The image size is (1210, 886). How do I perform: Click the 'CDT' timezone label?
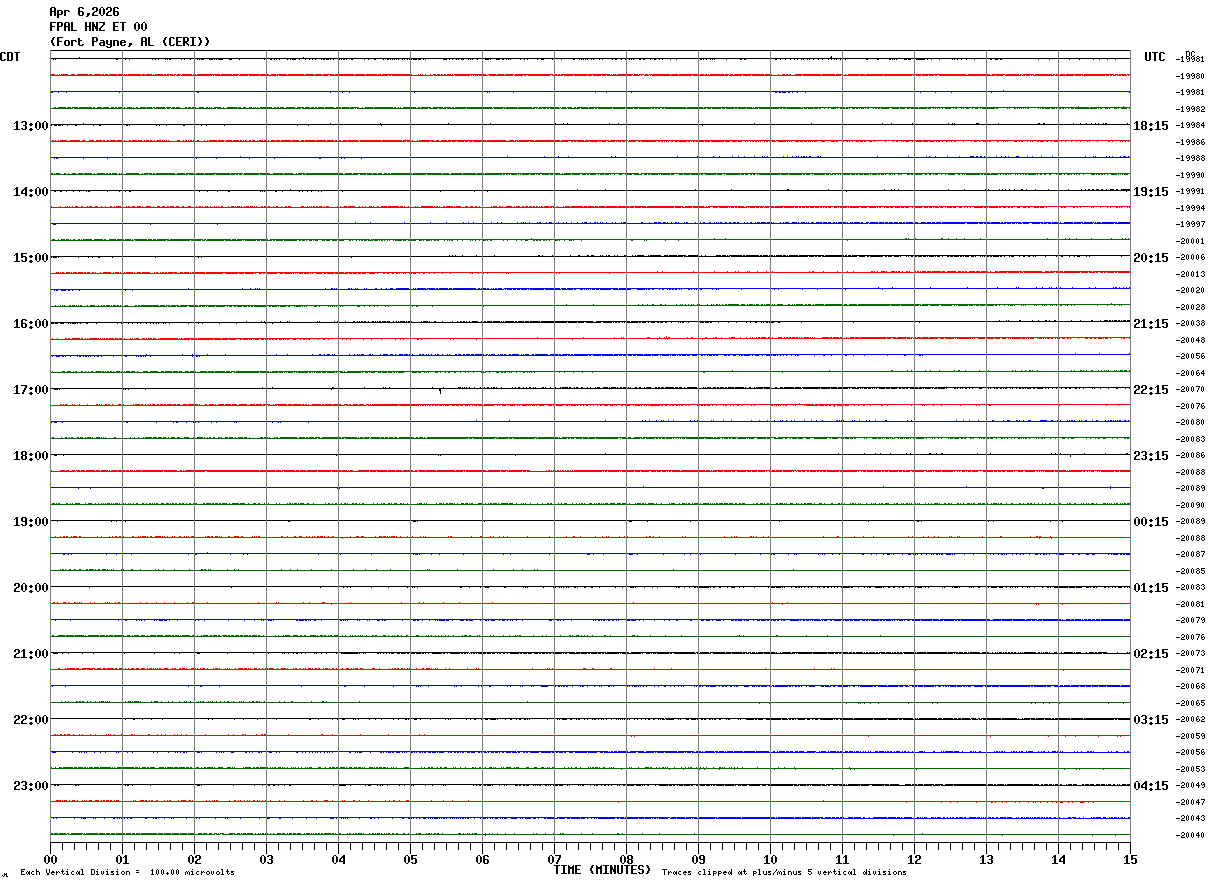click(x=10, y=57)
